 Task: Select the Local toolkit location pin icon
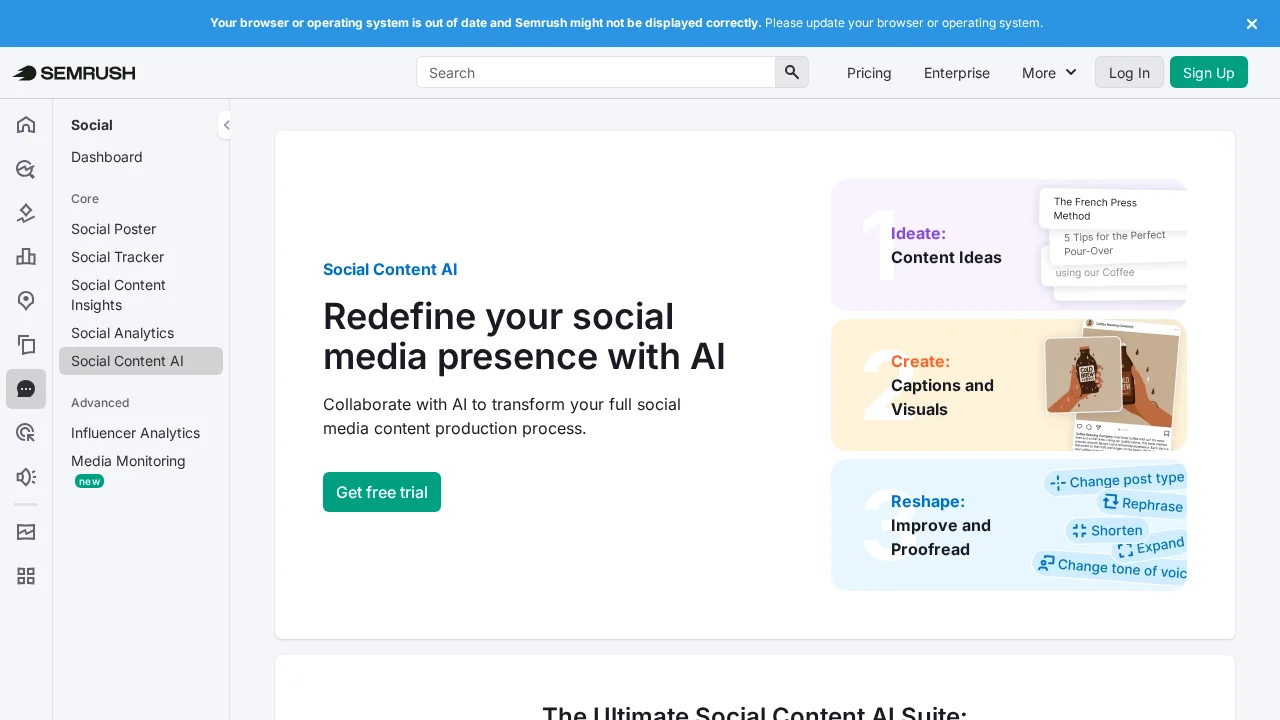click(x=26, y=301)
